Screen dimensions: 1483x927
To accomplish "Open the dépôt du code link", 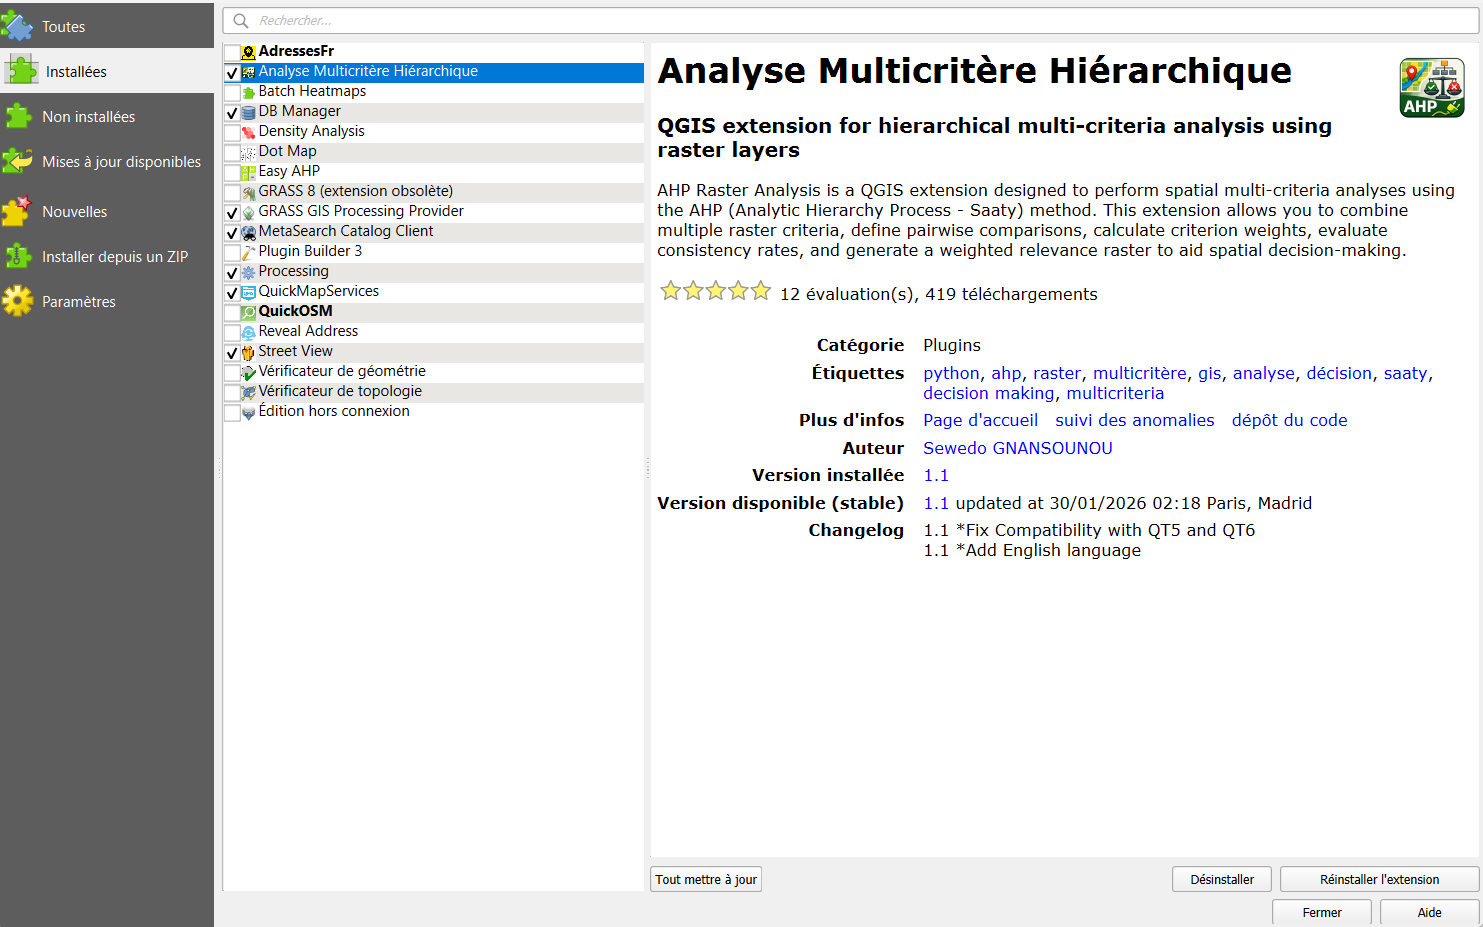I will coord(1289,420).
